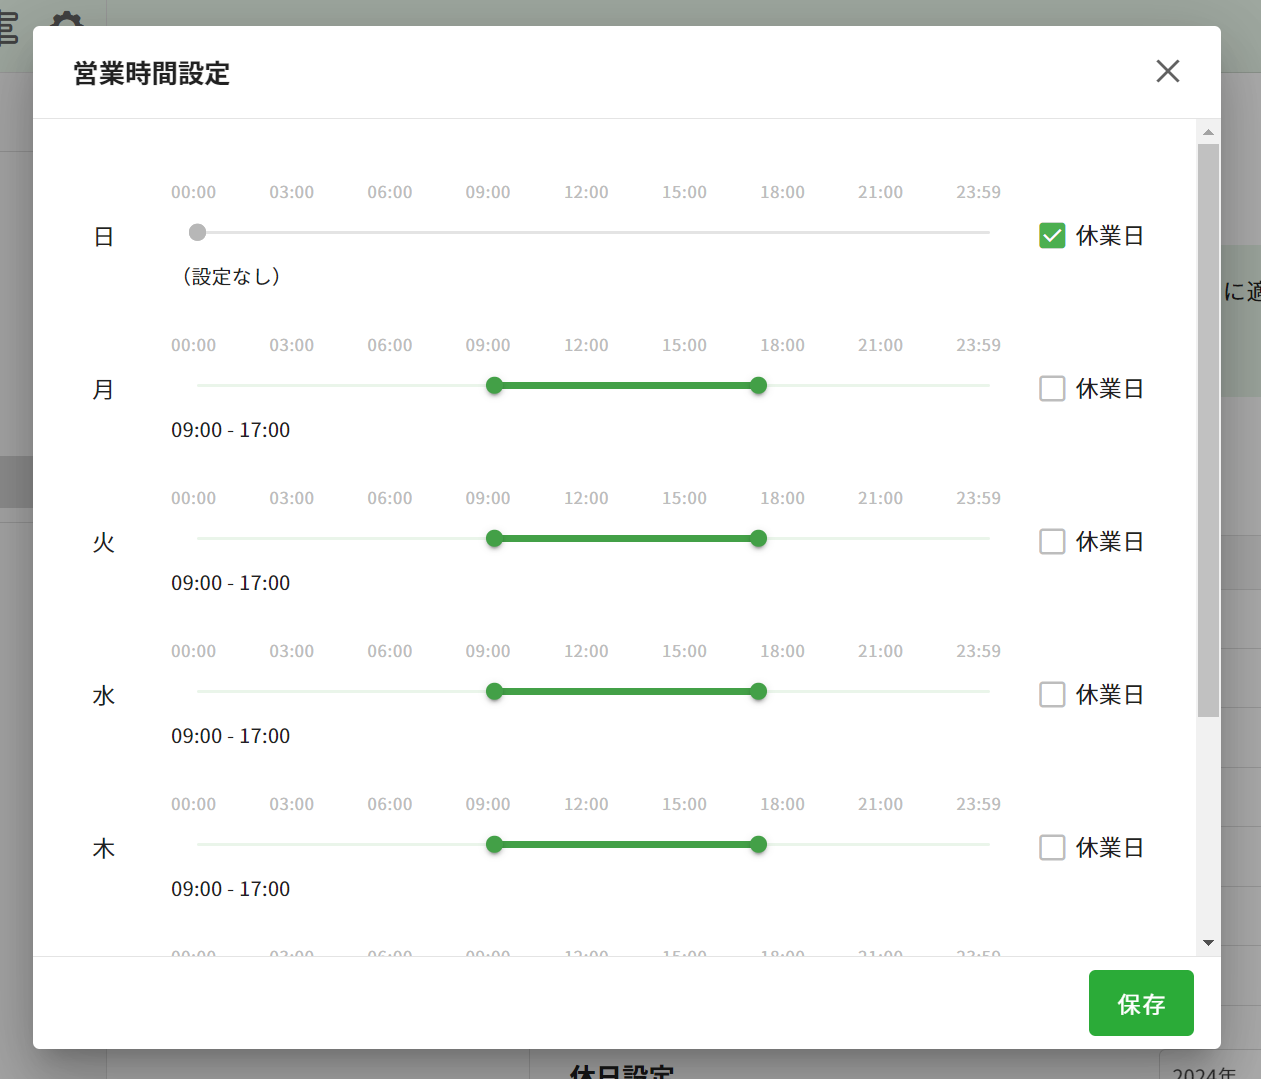Click the gray Sunday slider handle
The image size is (1261, 1079).
[198, 233]
